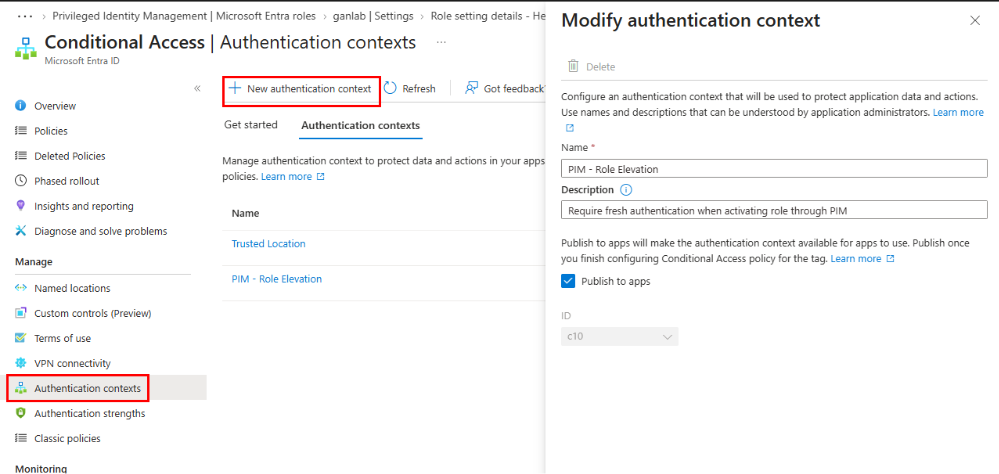
Task: Open the more options ellipsis beside page title
Action: [442, 43]
